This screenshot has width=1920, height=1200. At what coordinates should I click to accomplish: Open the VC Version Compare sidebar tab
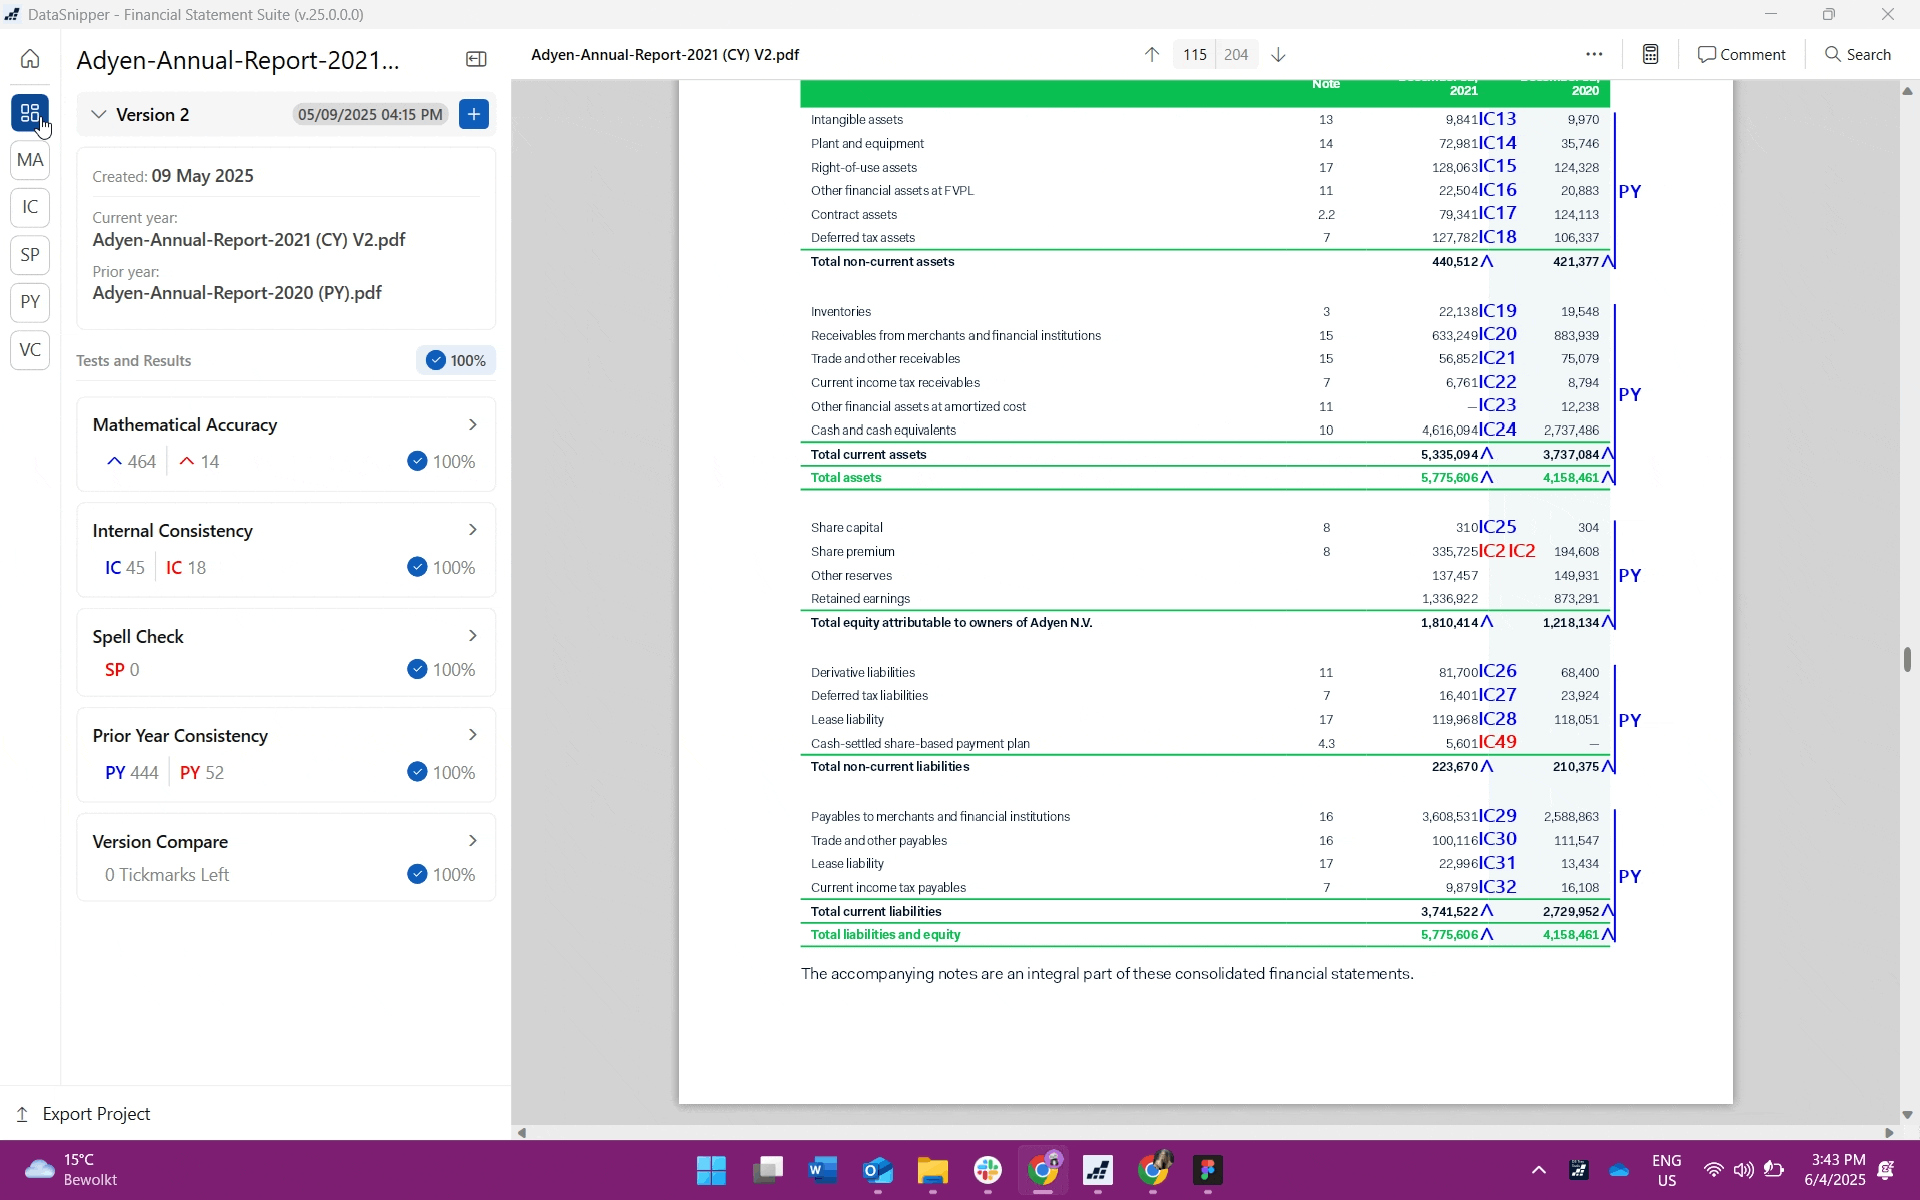(30, 350)
